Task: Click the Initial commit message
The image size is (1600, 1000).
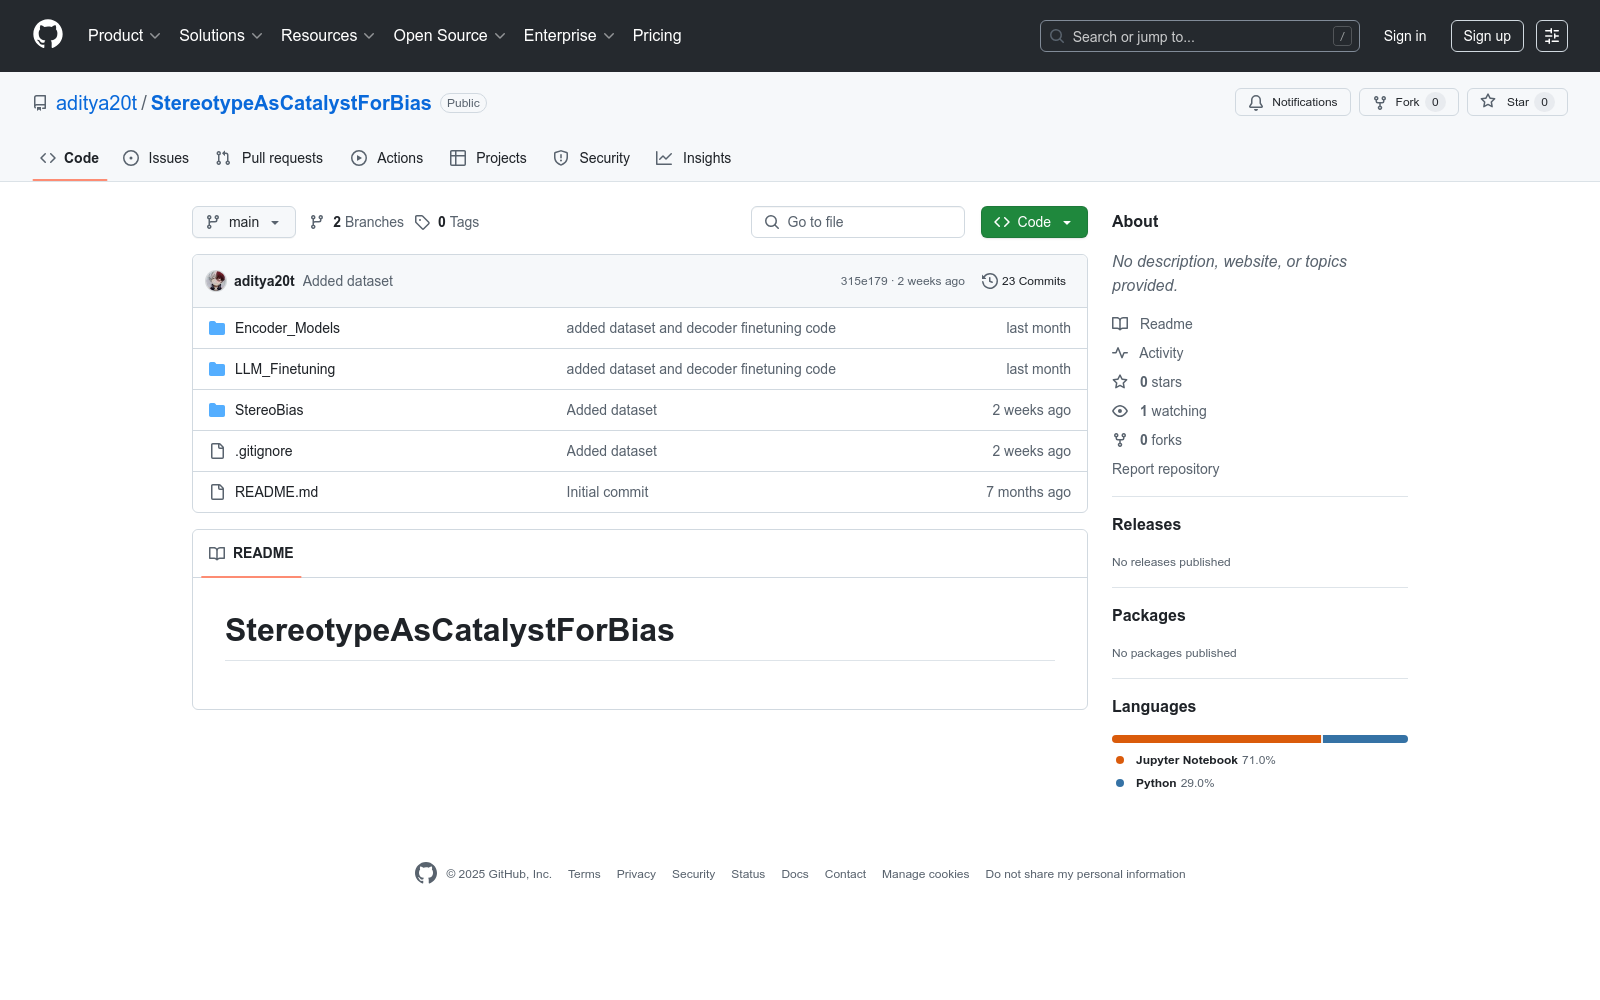Action: pos(607,492)
